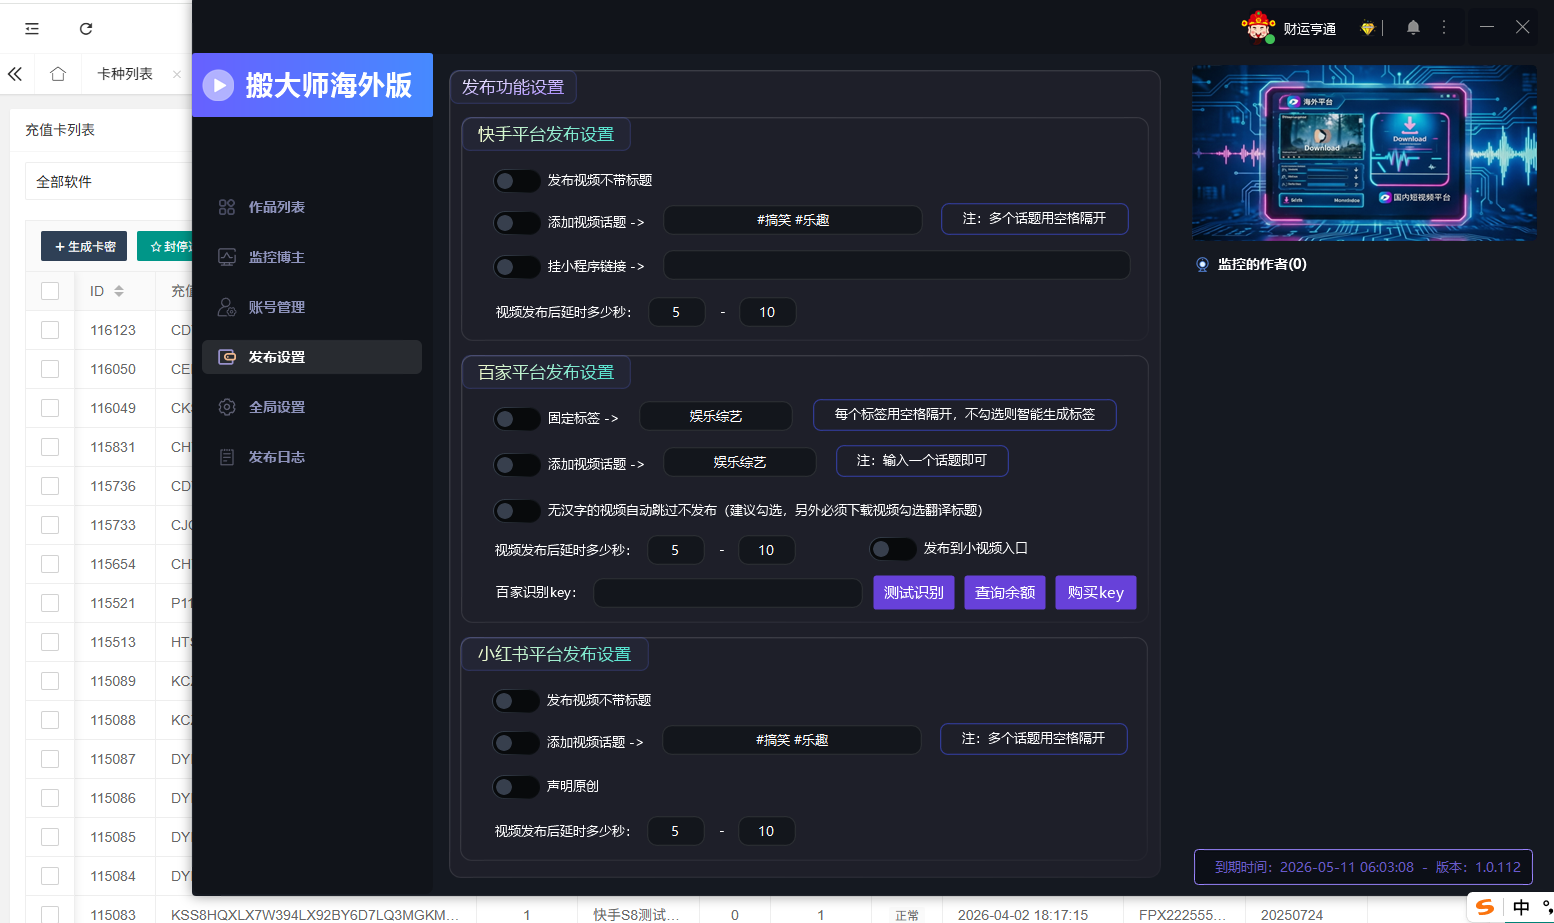Screen dimensions: 1554x923
Task: Click Xiaohongshu delay maximum value 10
Action: [767, 831]
